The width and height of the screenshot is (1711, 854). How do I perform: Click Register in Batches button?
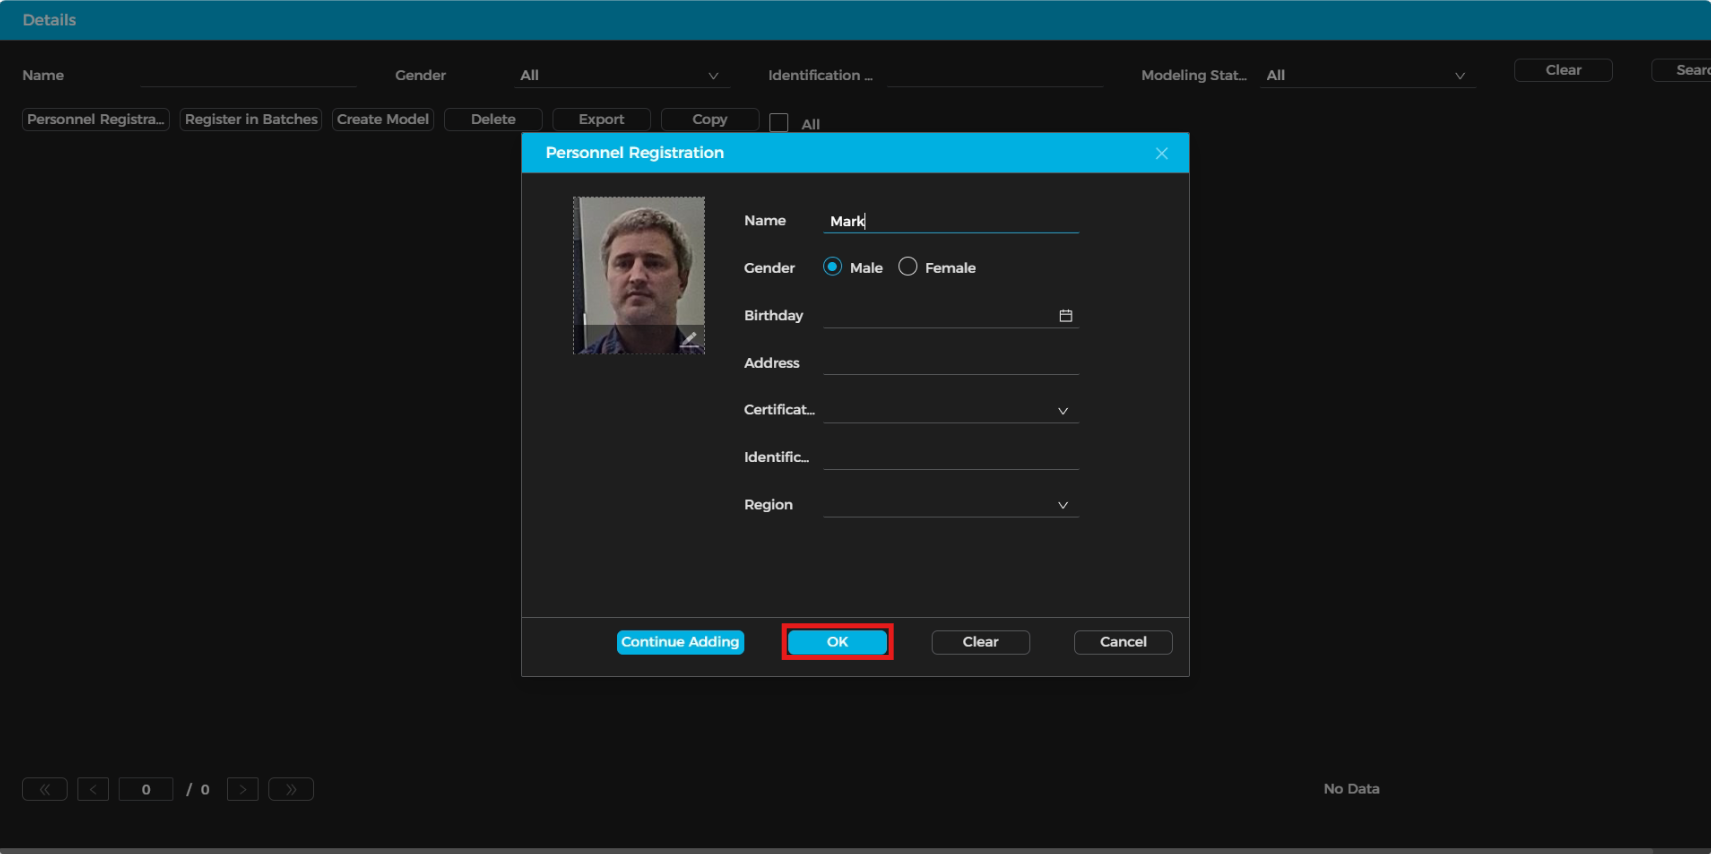coord(251,119)
